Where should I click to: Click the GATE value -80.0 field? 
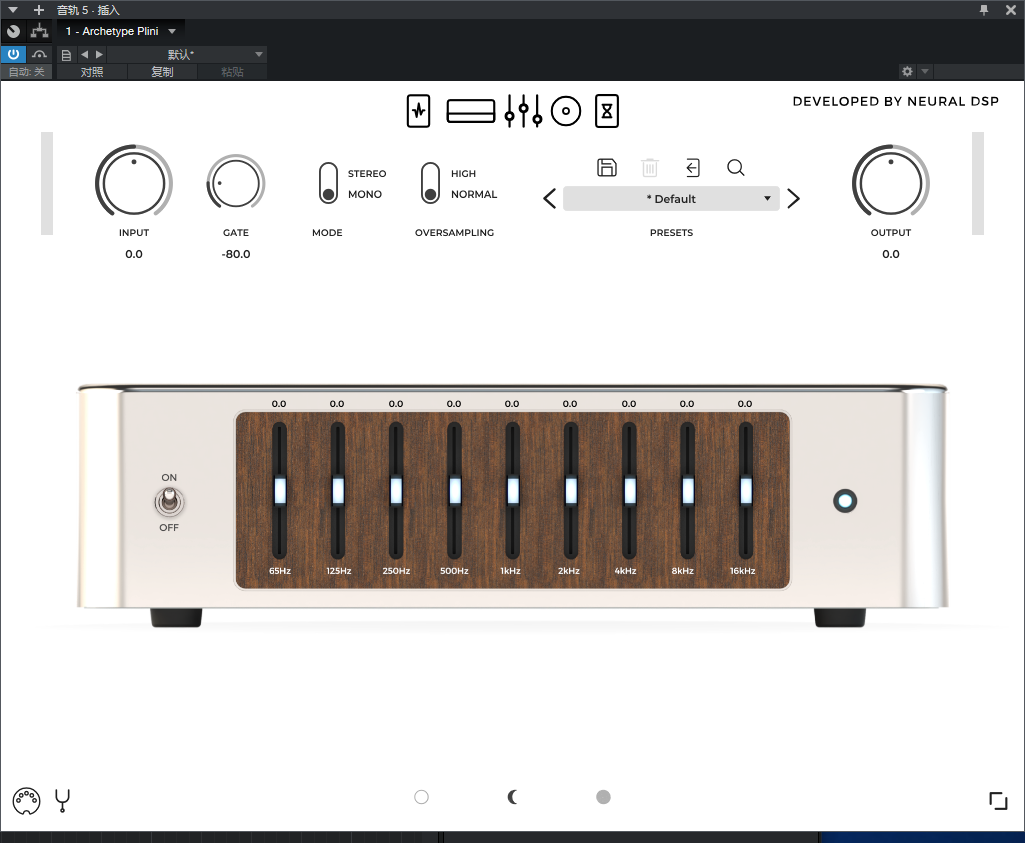pos(236,254)
